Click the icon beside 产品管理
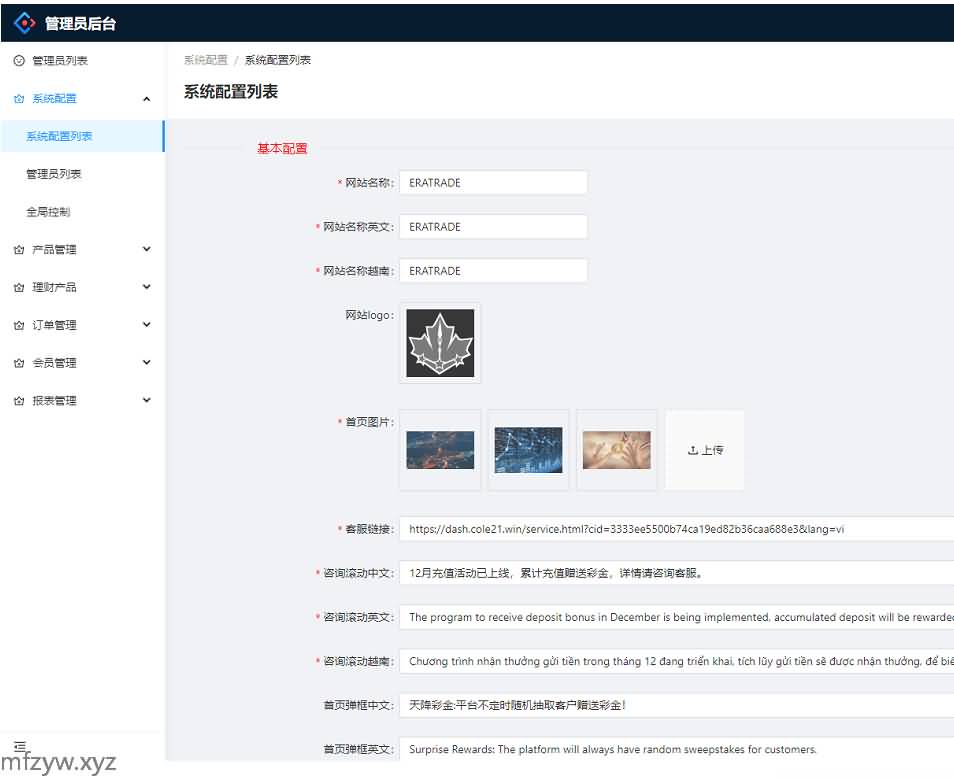 point(19,250)
